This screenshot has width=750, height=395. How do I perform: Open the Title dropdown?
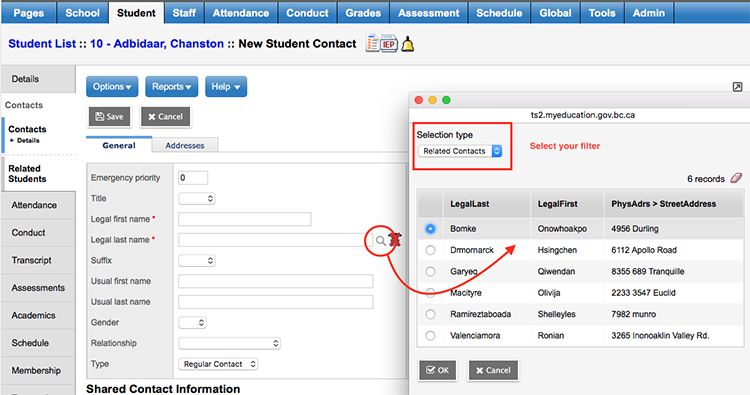[197, 198]
